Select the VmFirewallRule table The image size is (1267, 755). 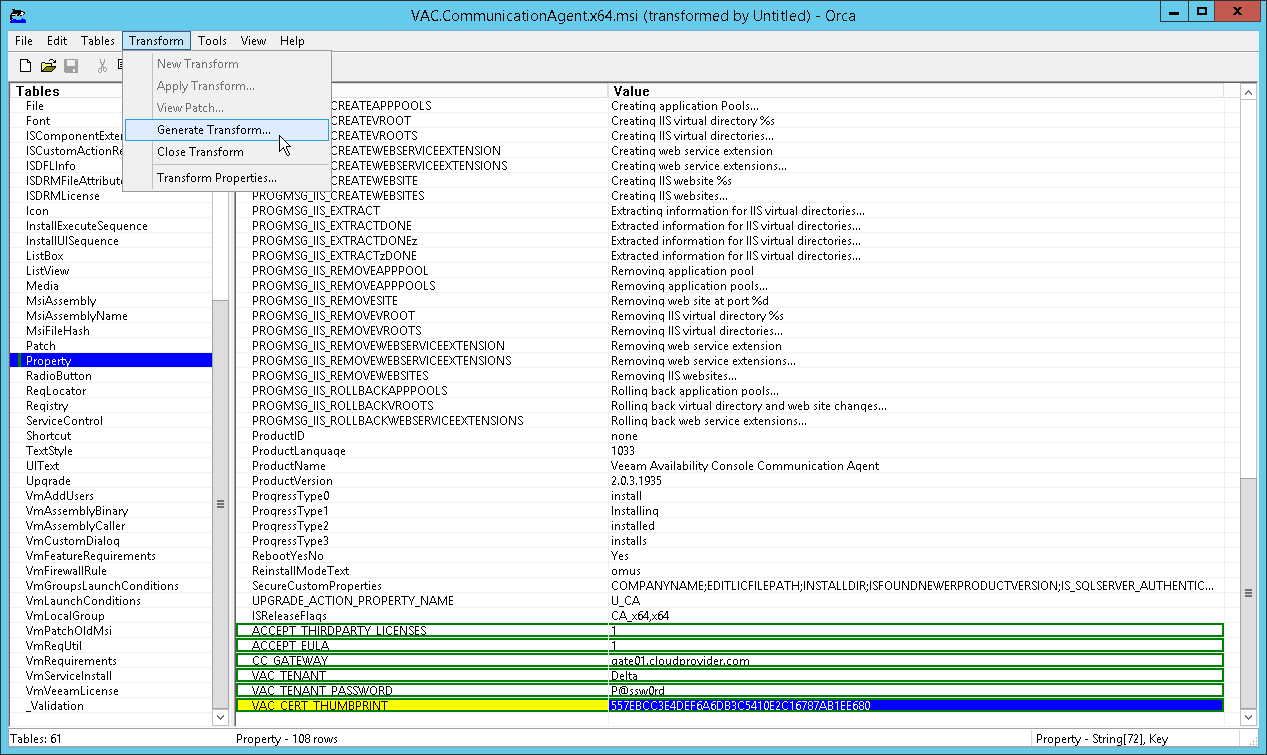(x=66, y=571)
